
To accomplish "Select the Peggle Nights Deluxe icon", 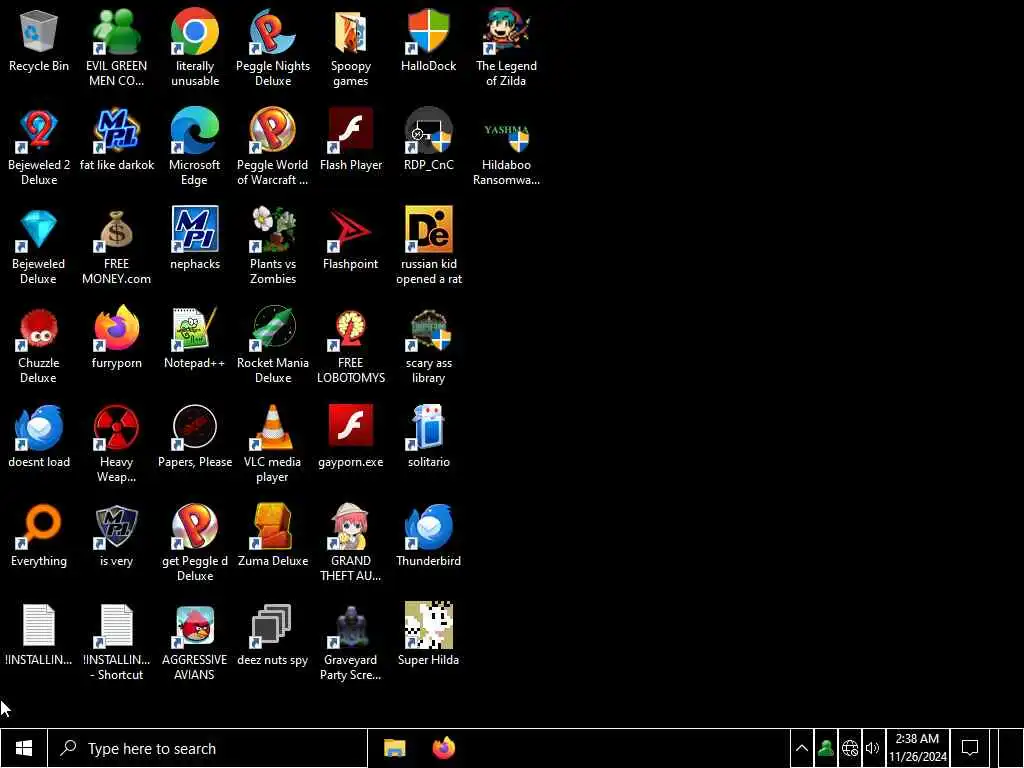I will pos(272,32).
